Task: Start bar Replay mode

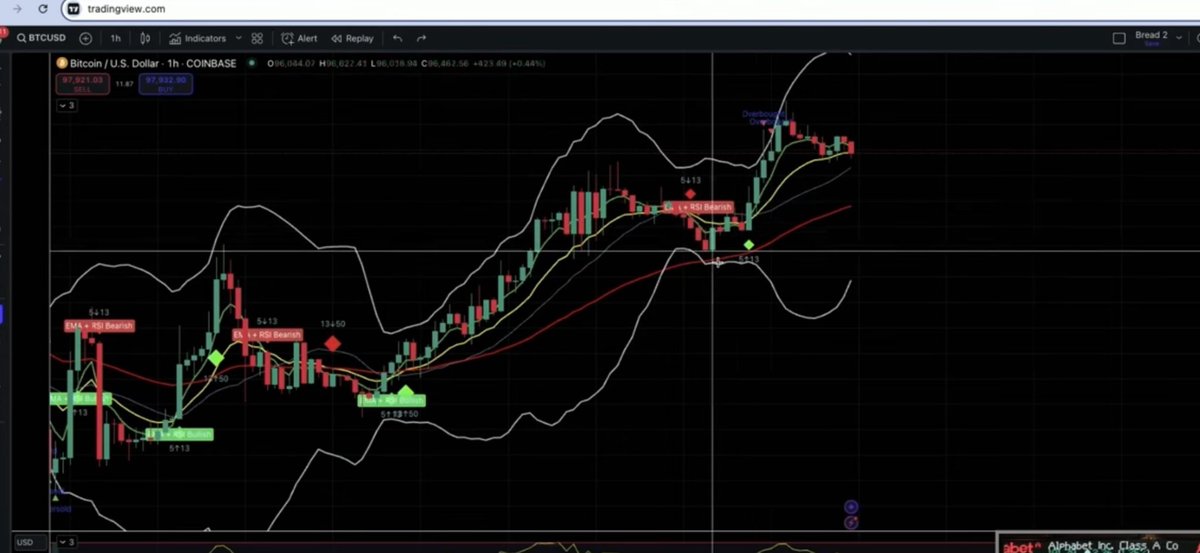Action: click(x=351, y=38)
